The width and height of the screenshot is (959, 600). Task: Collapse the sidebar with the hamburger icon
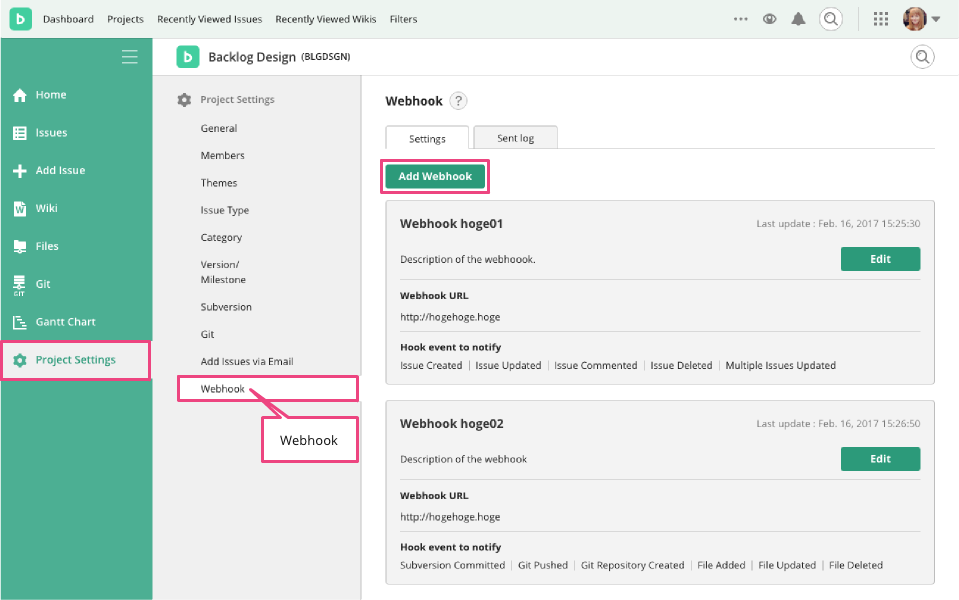point(129,57)
